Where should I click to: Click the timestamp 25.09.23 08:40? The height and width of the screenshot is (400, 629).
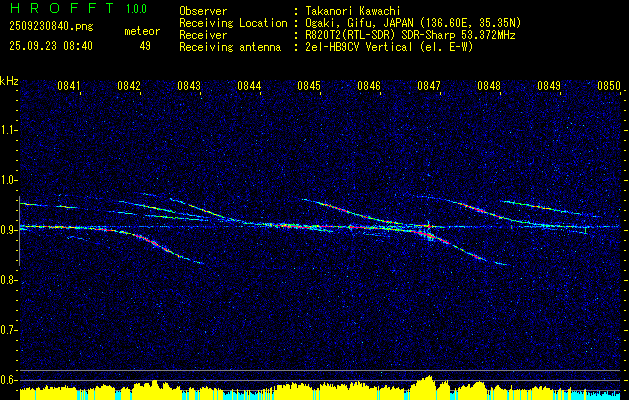tap(51, 46)
